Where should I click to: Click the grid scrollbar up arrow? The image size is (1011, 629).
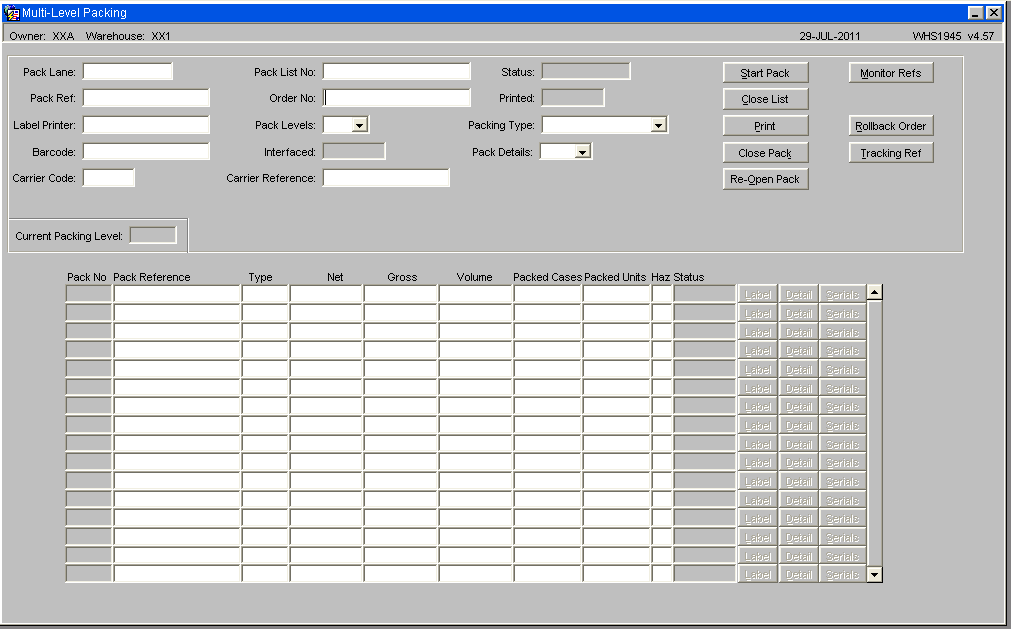pos(874,293)
